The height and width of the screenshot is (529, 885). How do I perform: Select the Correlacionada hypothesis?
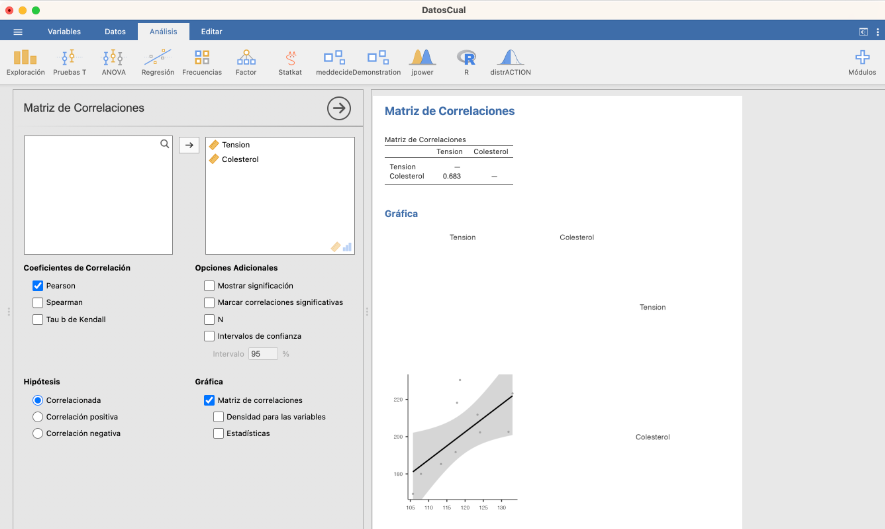tap(38, 400)
